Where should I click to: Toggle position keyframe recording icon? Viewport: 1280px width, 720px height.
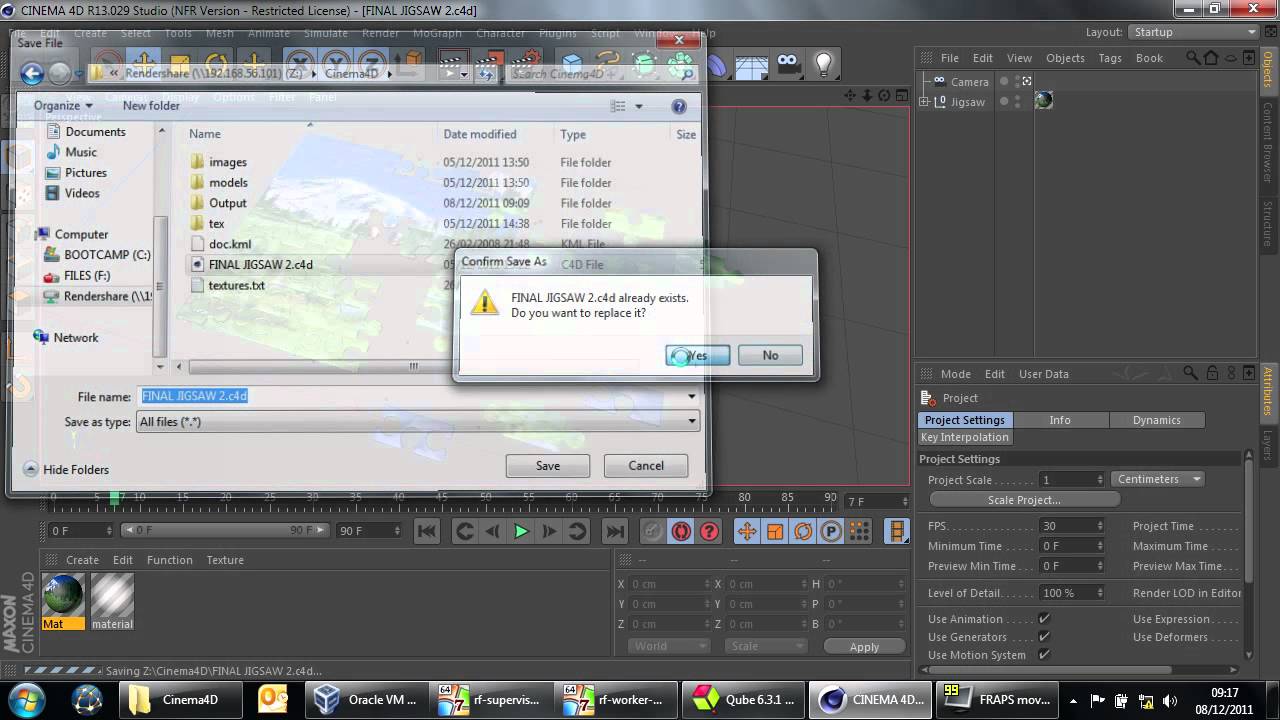click(x=747, y=532)
